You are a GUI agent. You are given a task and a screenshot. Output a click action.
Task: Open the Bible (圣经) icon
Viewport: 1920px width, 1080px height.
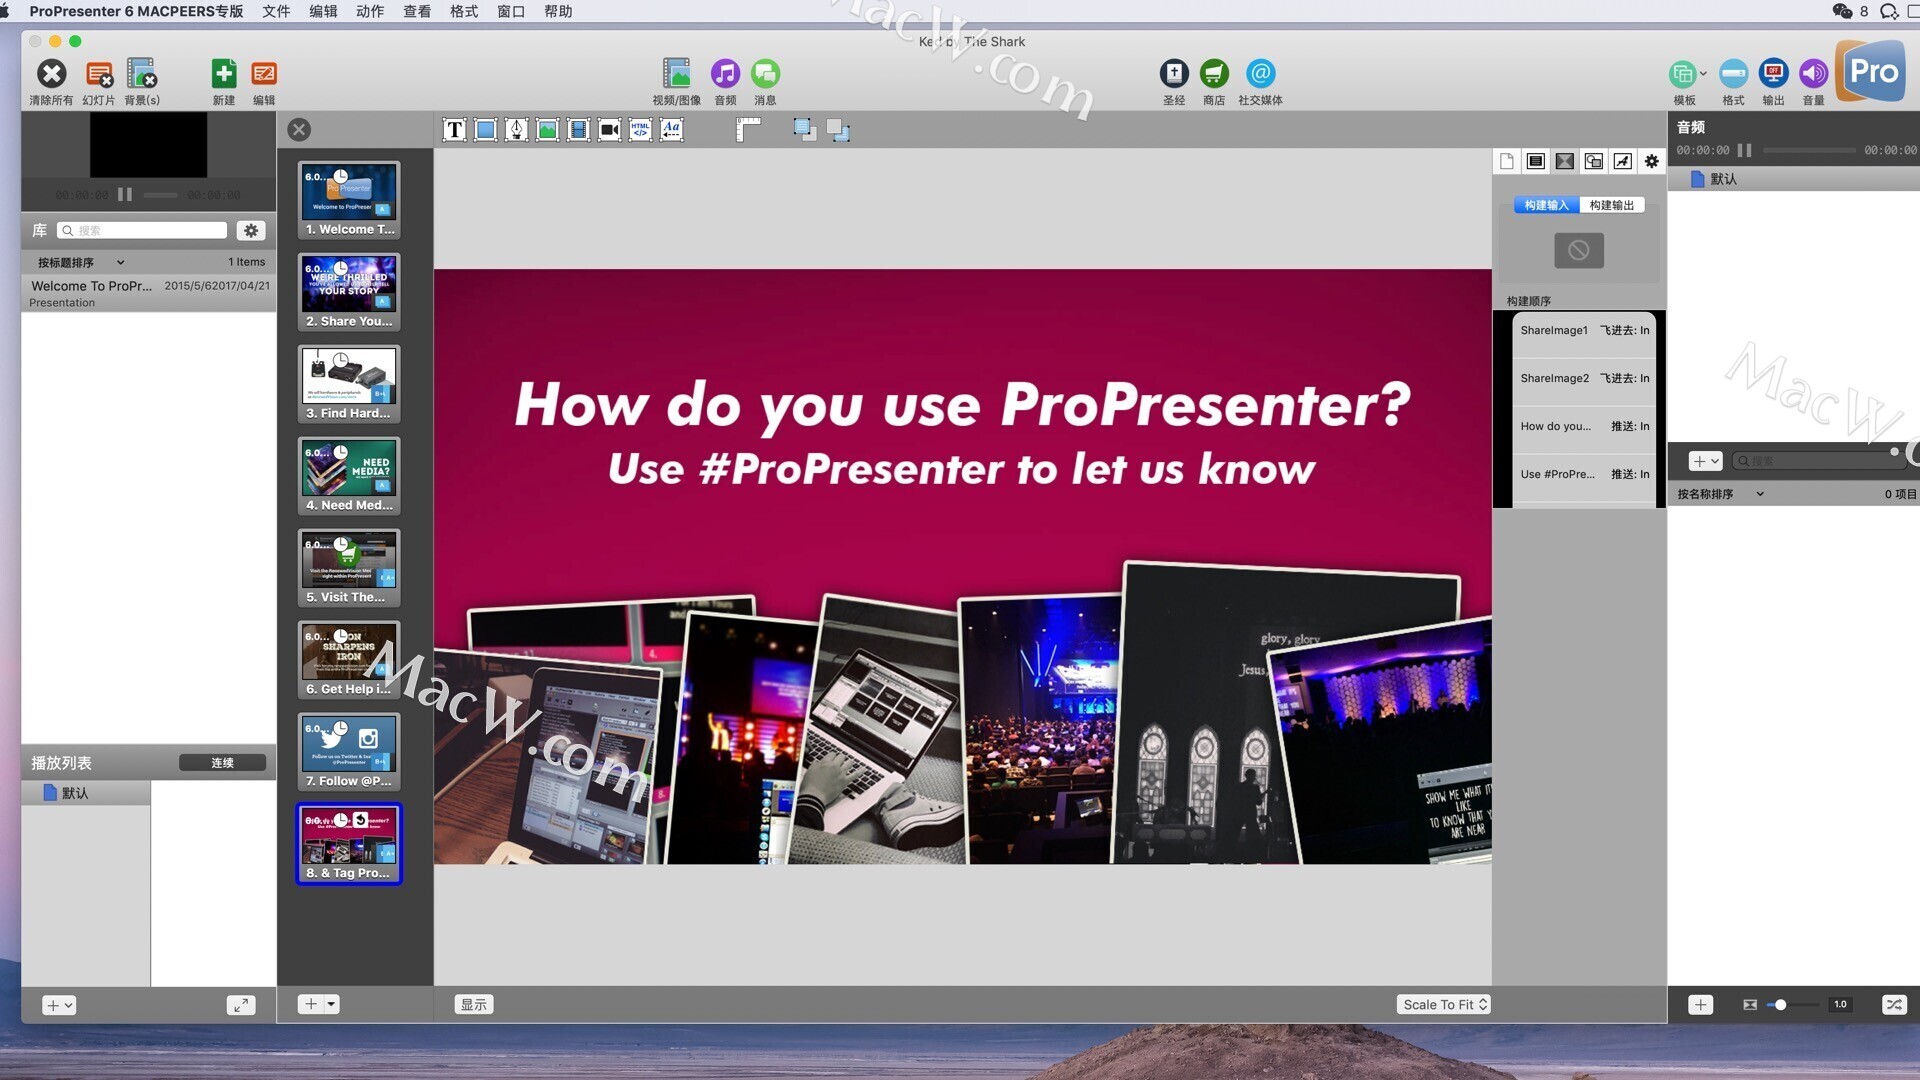(1174, 74)
